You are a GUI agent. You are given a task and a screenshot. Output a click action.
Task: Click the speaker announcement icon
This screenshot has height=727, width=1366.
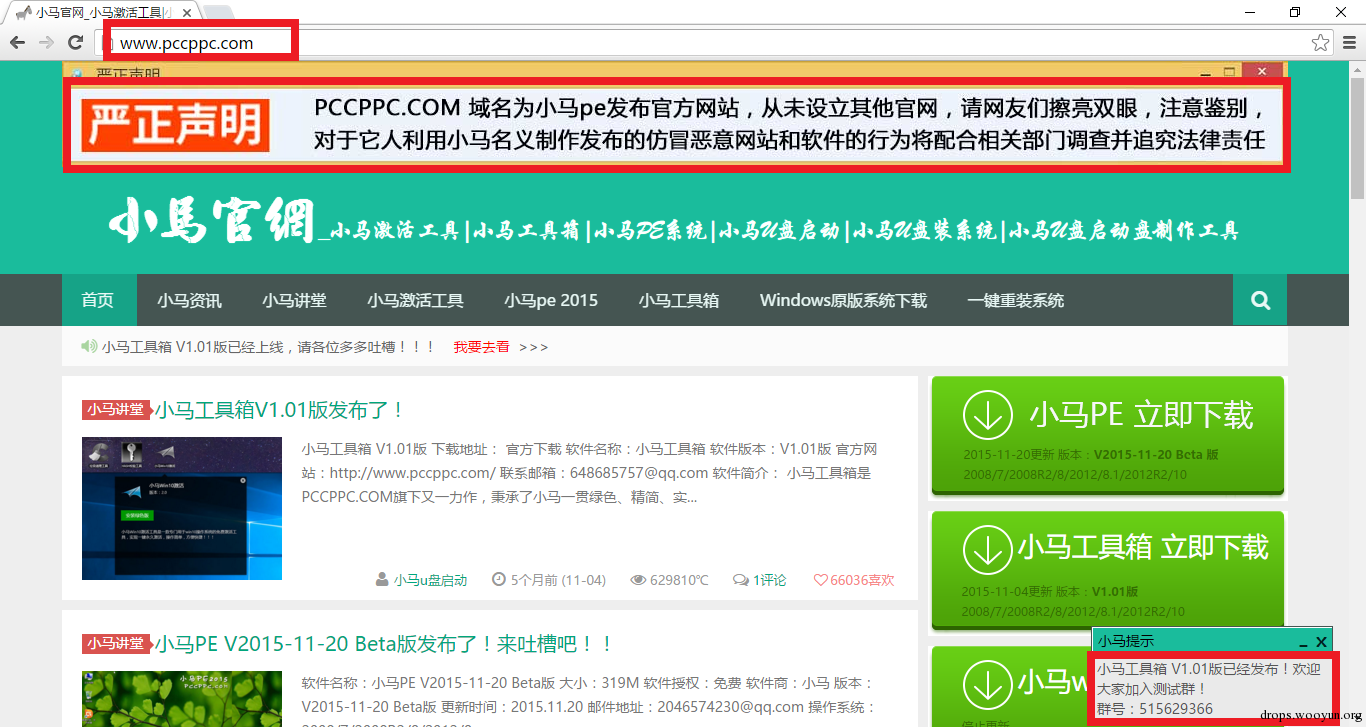point(89,346)
